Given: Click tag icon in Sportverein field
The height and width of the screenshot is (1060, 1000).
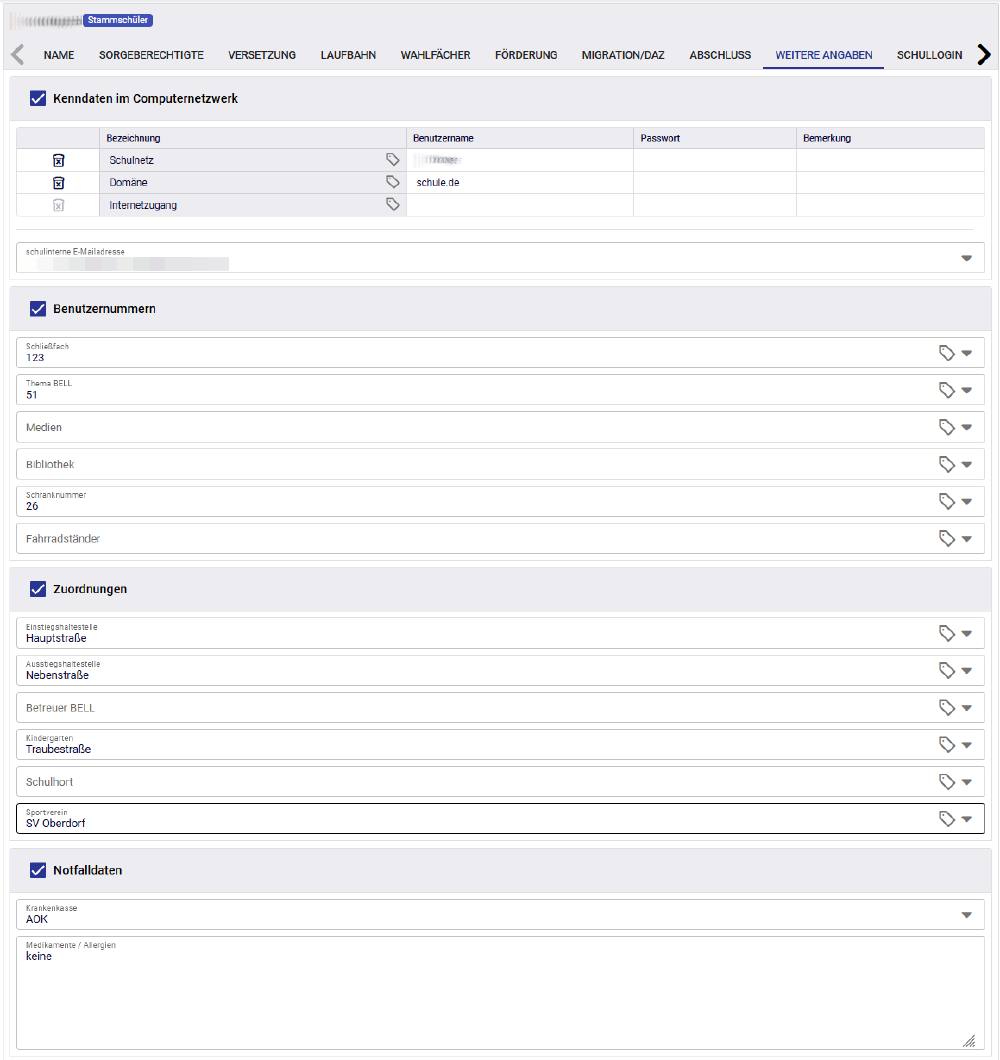Looking at the screenshot, I should 946,819.
